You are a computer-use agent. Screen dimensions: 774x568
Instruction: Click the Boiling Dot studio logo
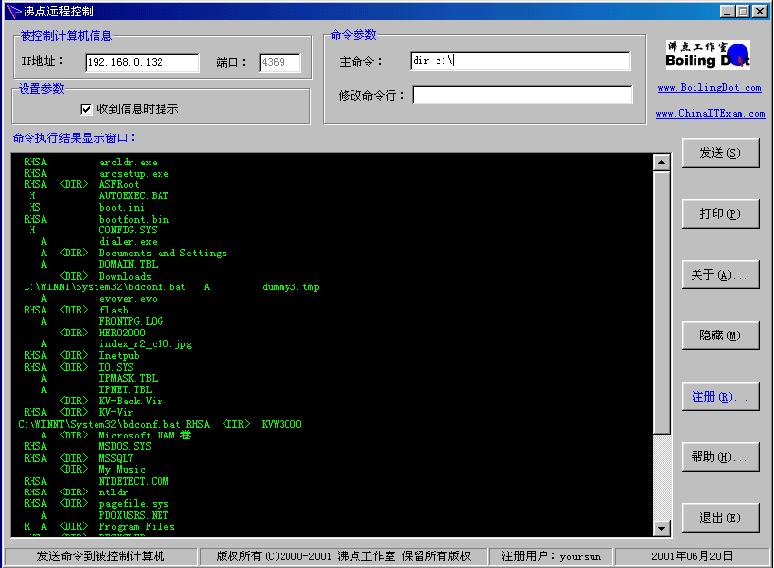coord(708,55)
